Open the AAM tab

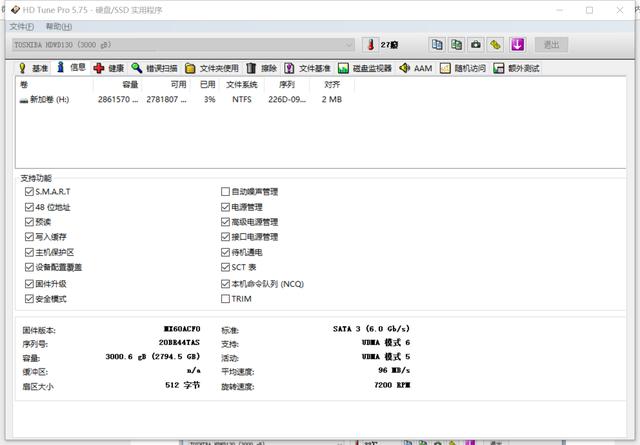(416, 68)
